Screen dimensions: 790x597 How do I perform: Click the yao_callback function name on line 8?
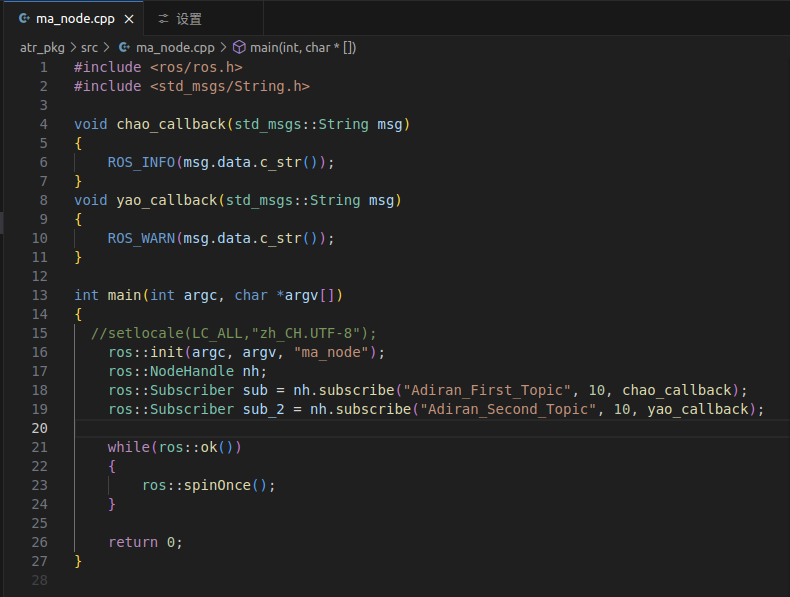(167, 201)
